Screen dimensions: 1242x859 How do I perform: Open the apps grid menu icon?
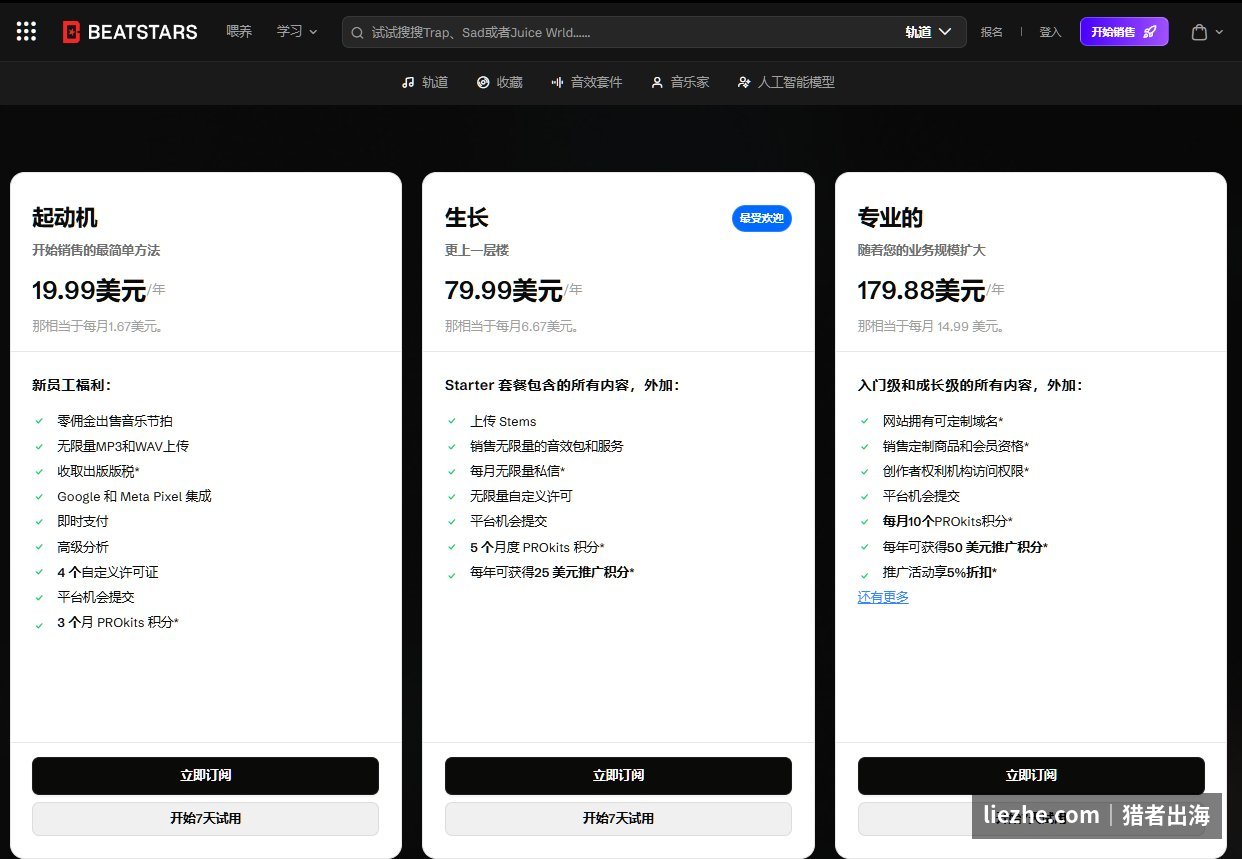(x=26, y=32)
